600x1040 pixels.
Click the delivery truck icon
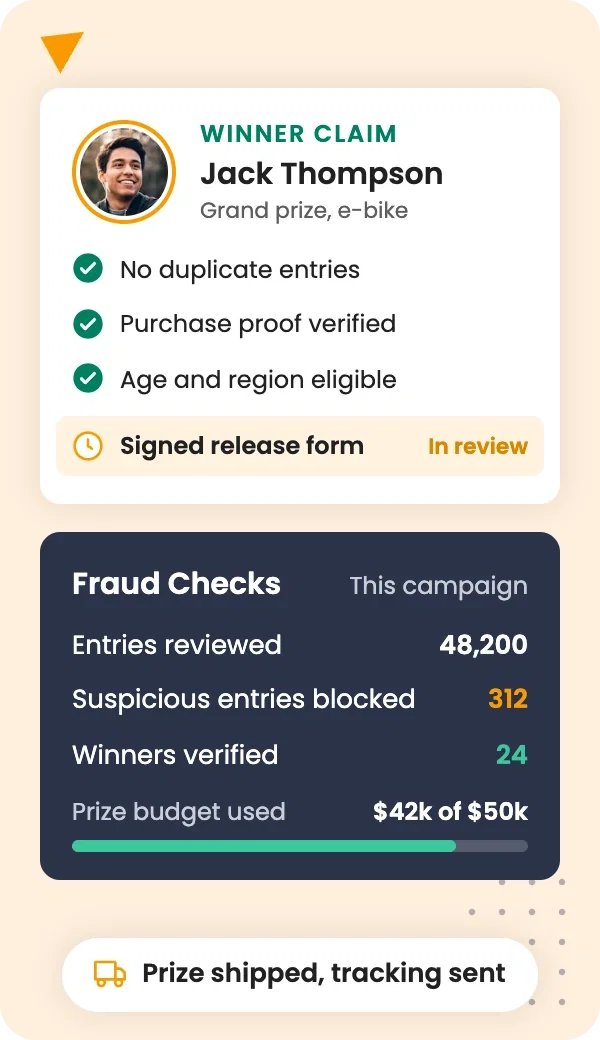coord(109,974)
